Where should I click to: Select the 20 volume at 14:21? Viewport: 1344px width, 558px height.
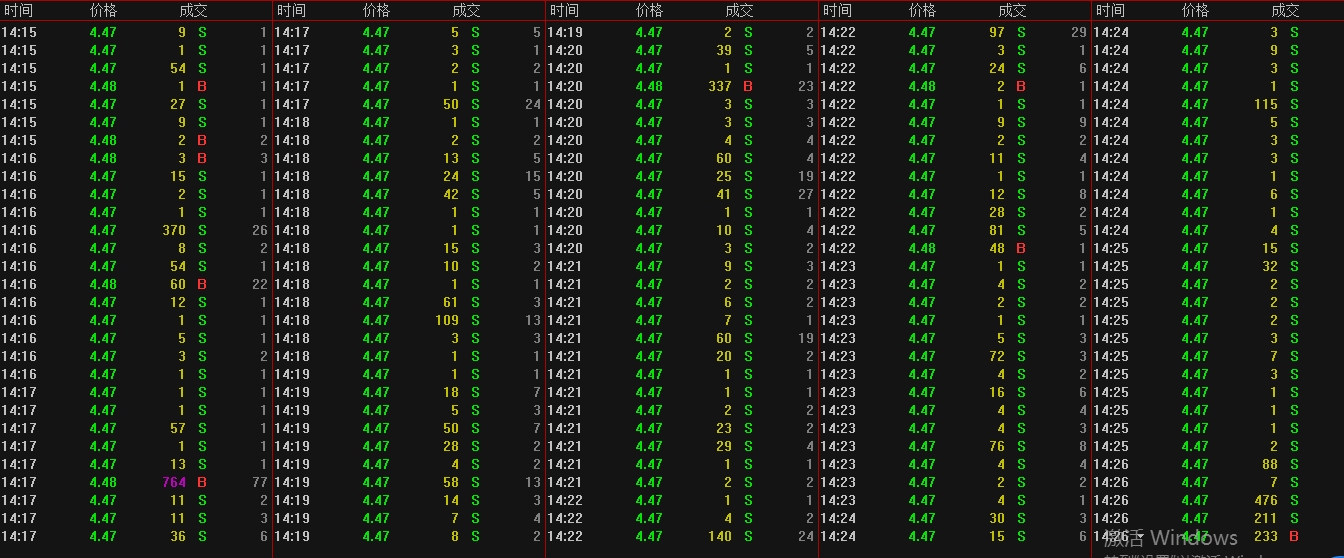click(724, 356)
